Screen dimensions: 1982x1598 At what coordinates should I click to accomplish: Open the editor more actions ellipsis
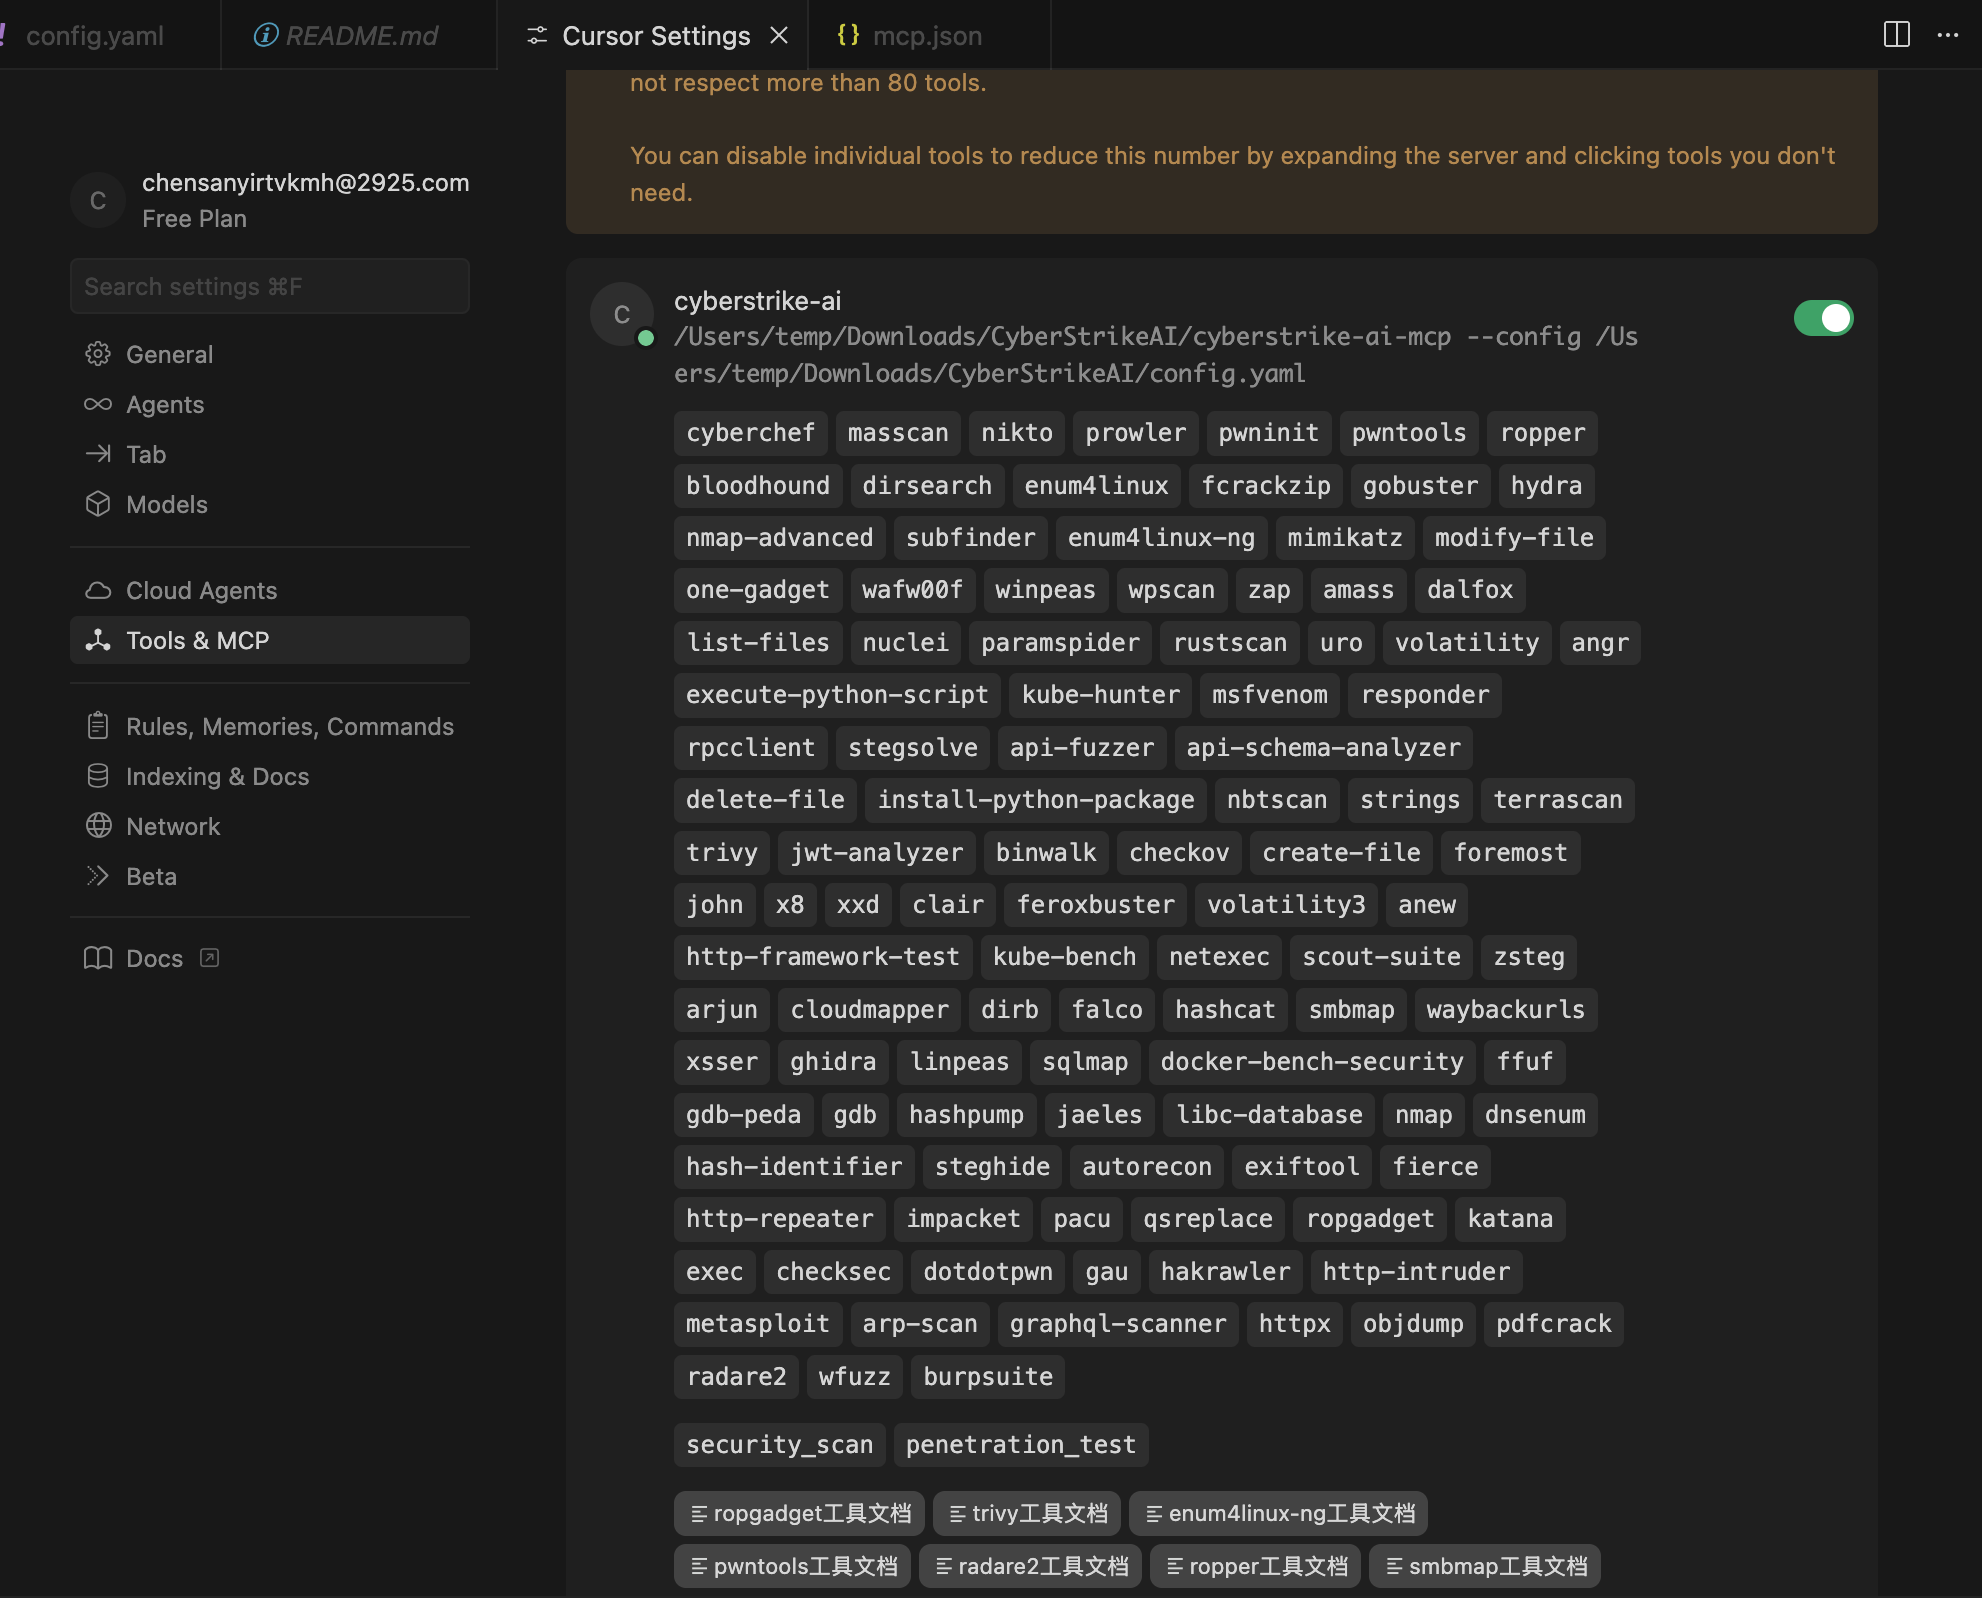click(1948, 35)
